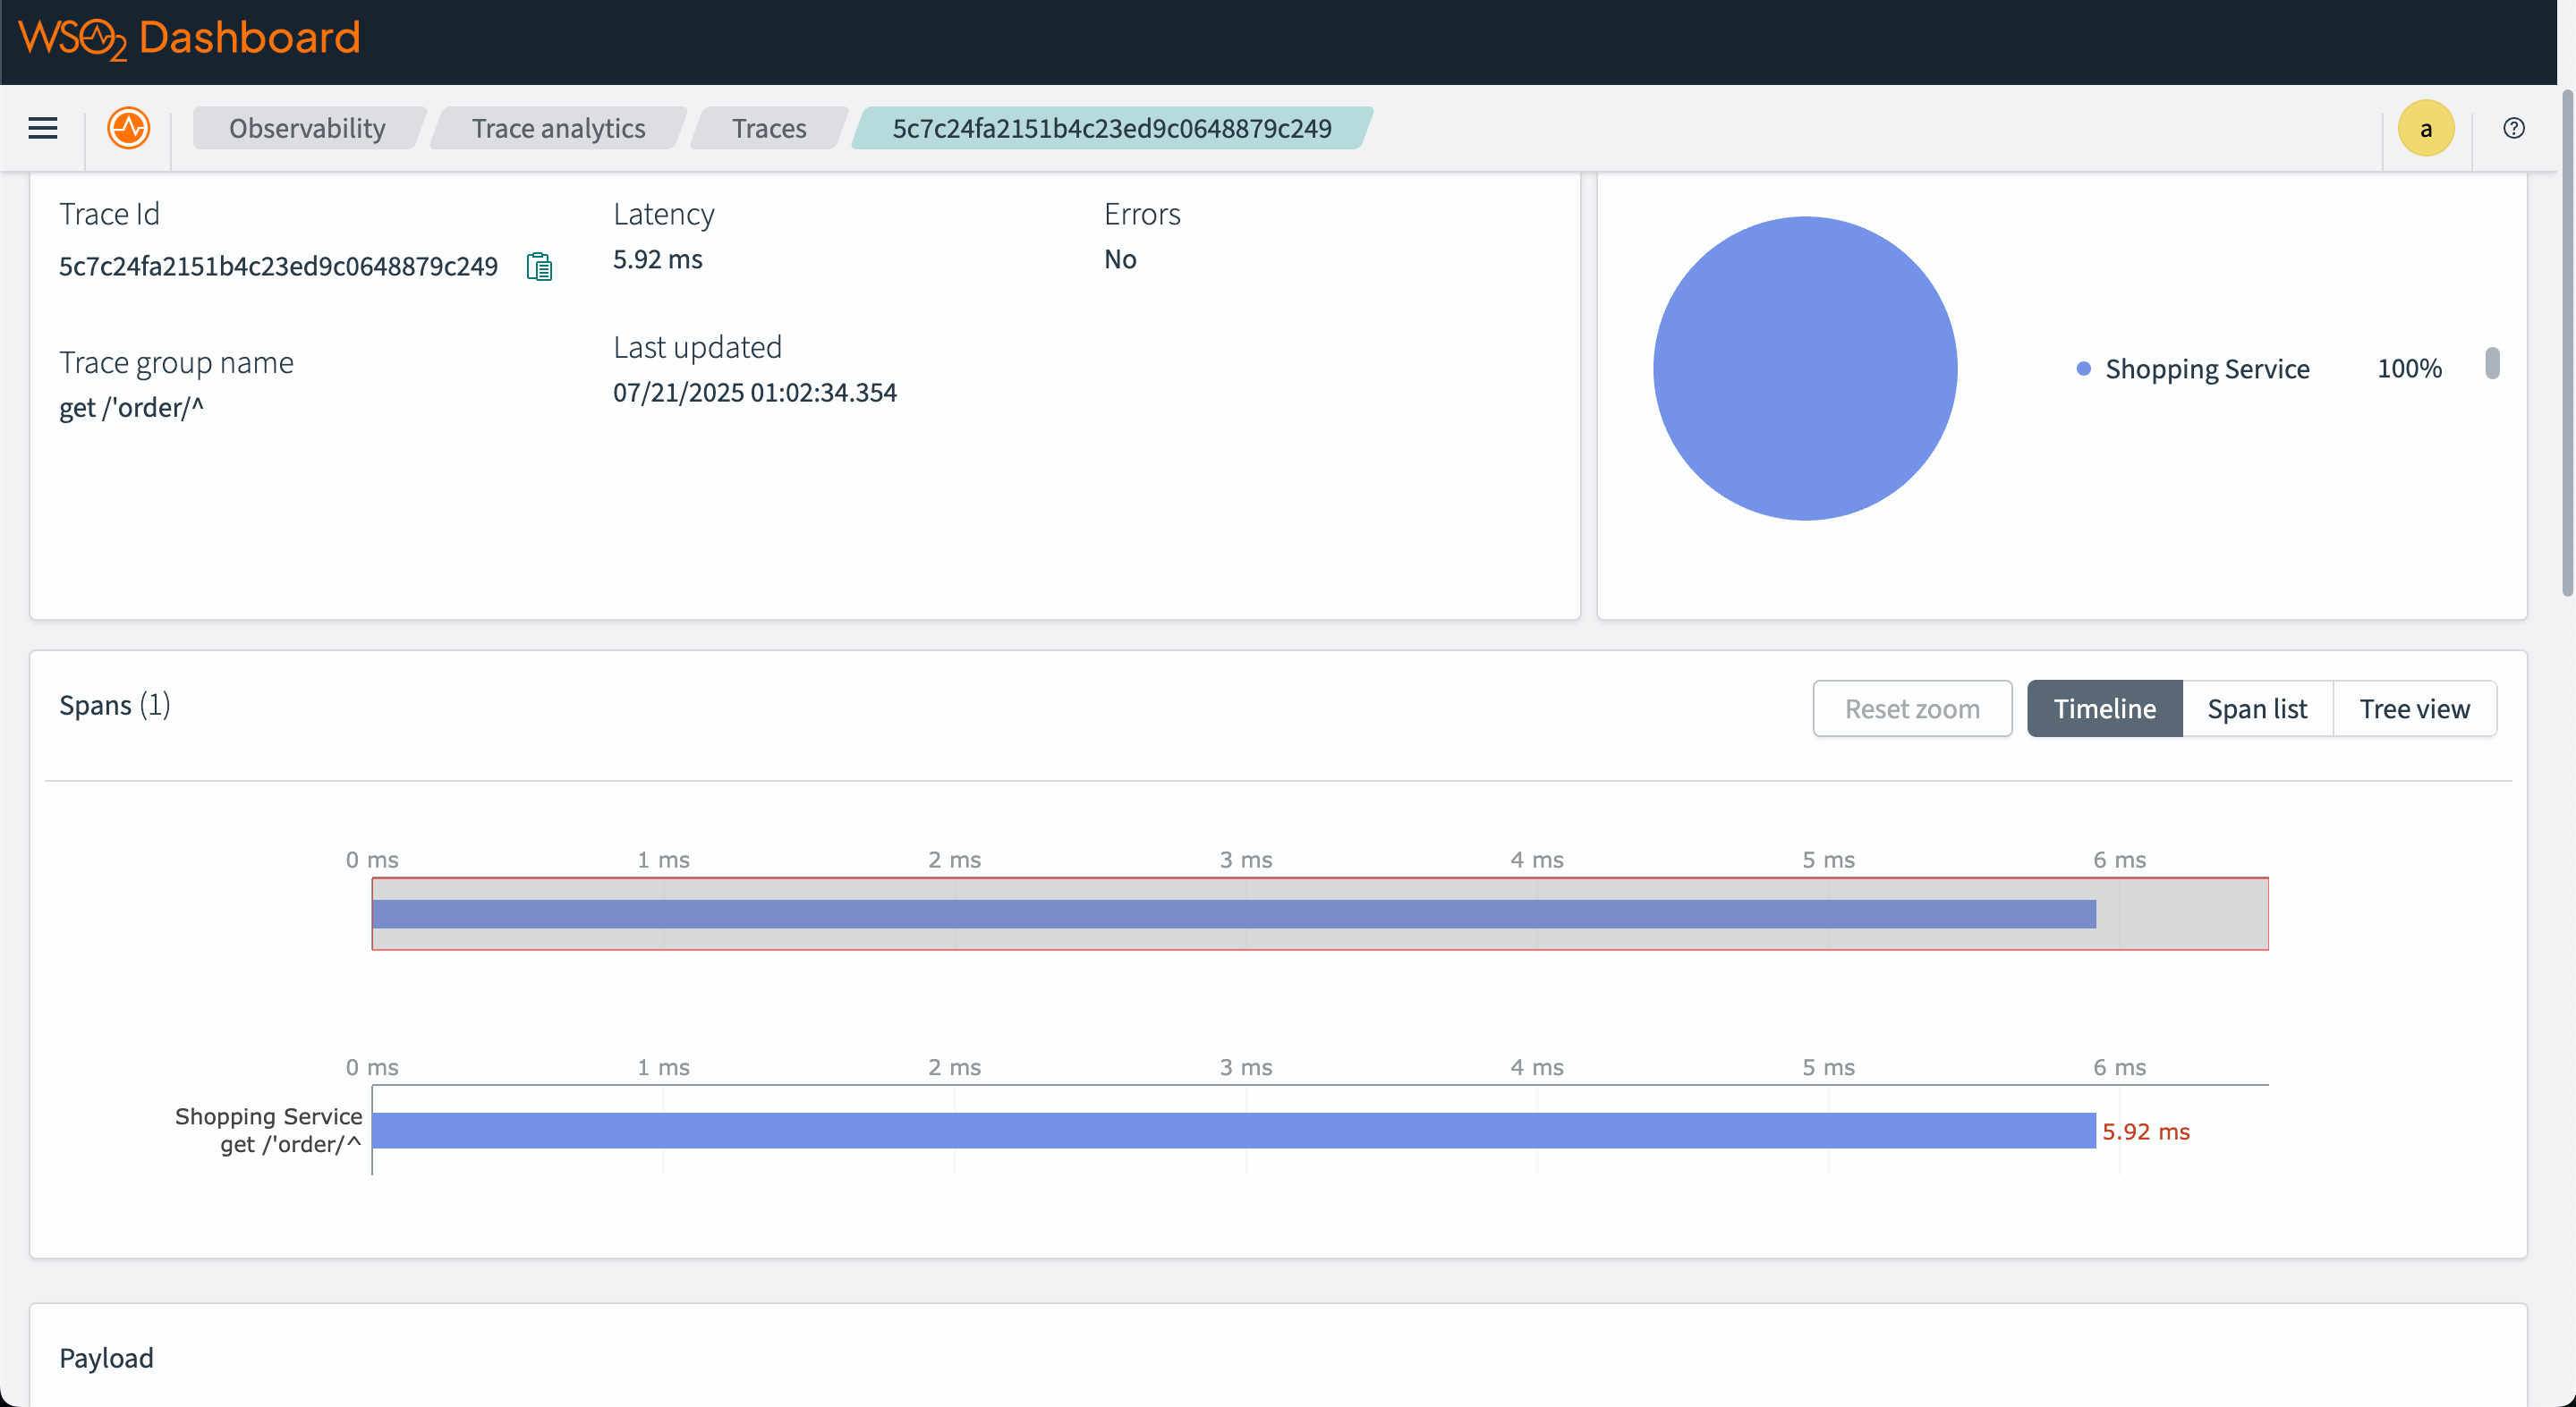Click the page vertical scrollbar

[x=2567, y=343]
